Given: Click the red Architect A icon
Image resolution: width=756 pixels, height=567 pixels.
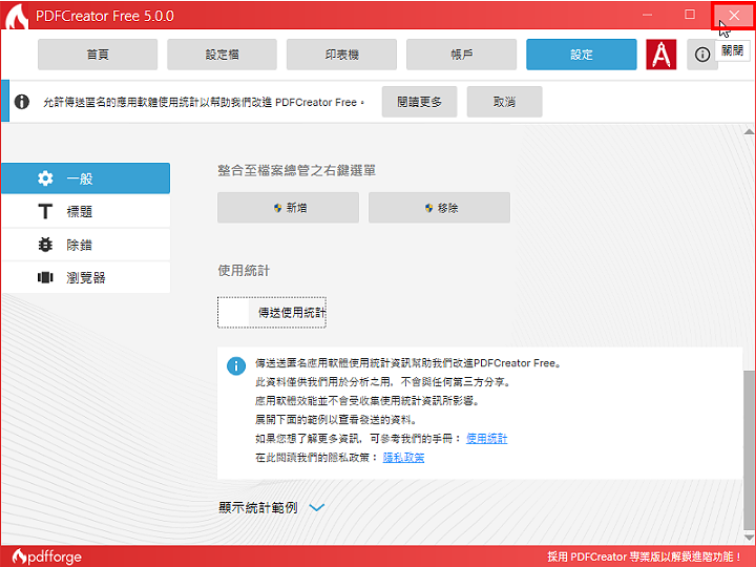Looking at the screenshot, I should (661, 54).
